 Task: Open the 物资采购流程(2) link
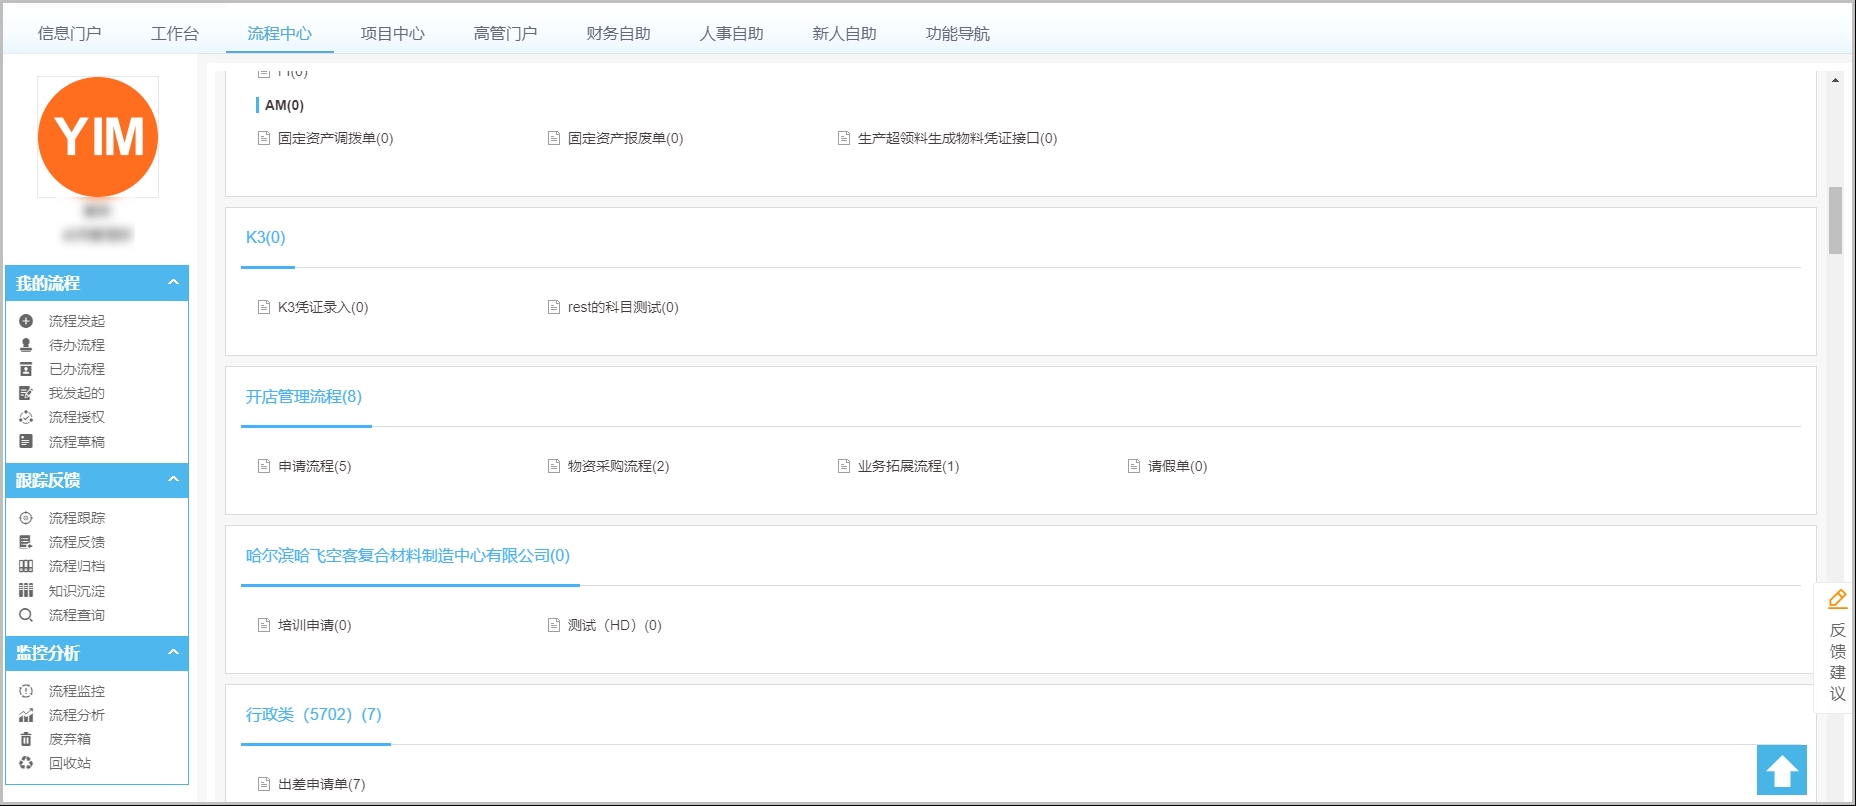coord(618,466)
